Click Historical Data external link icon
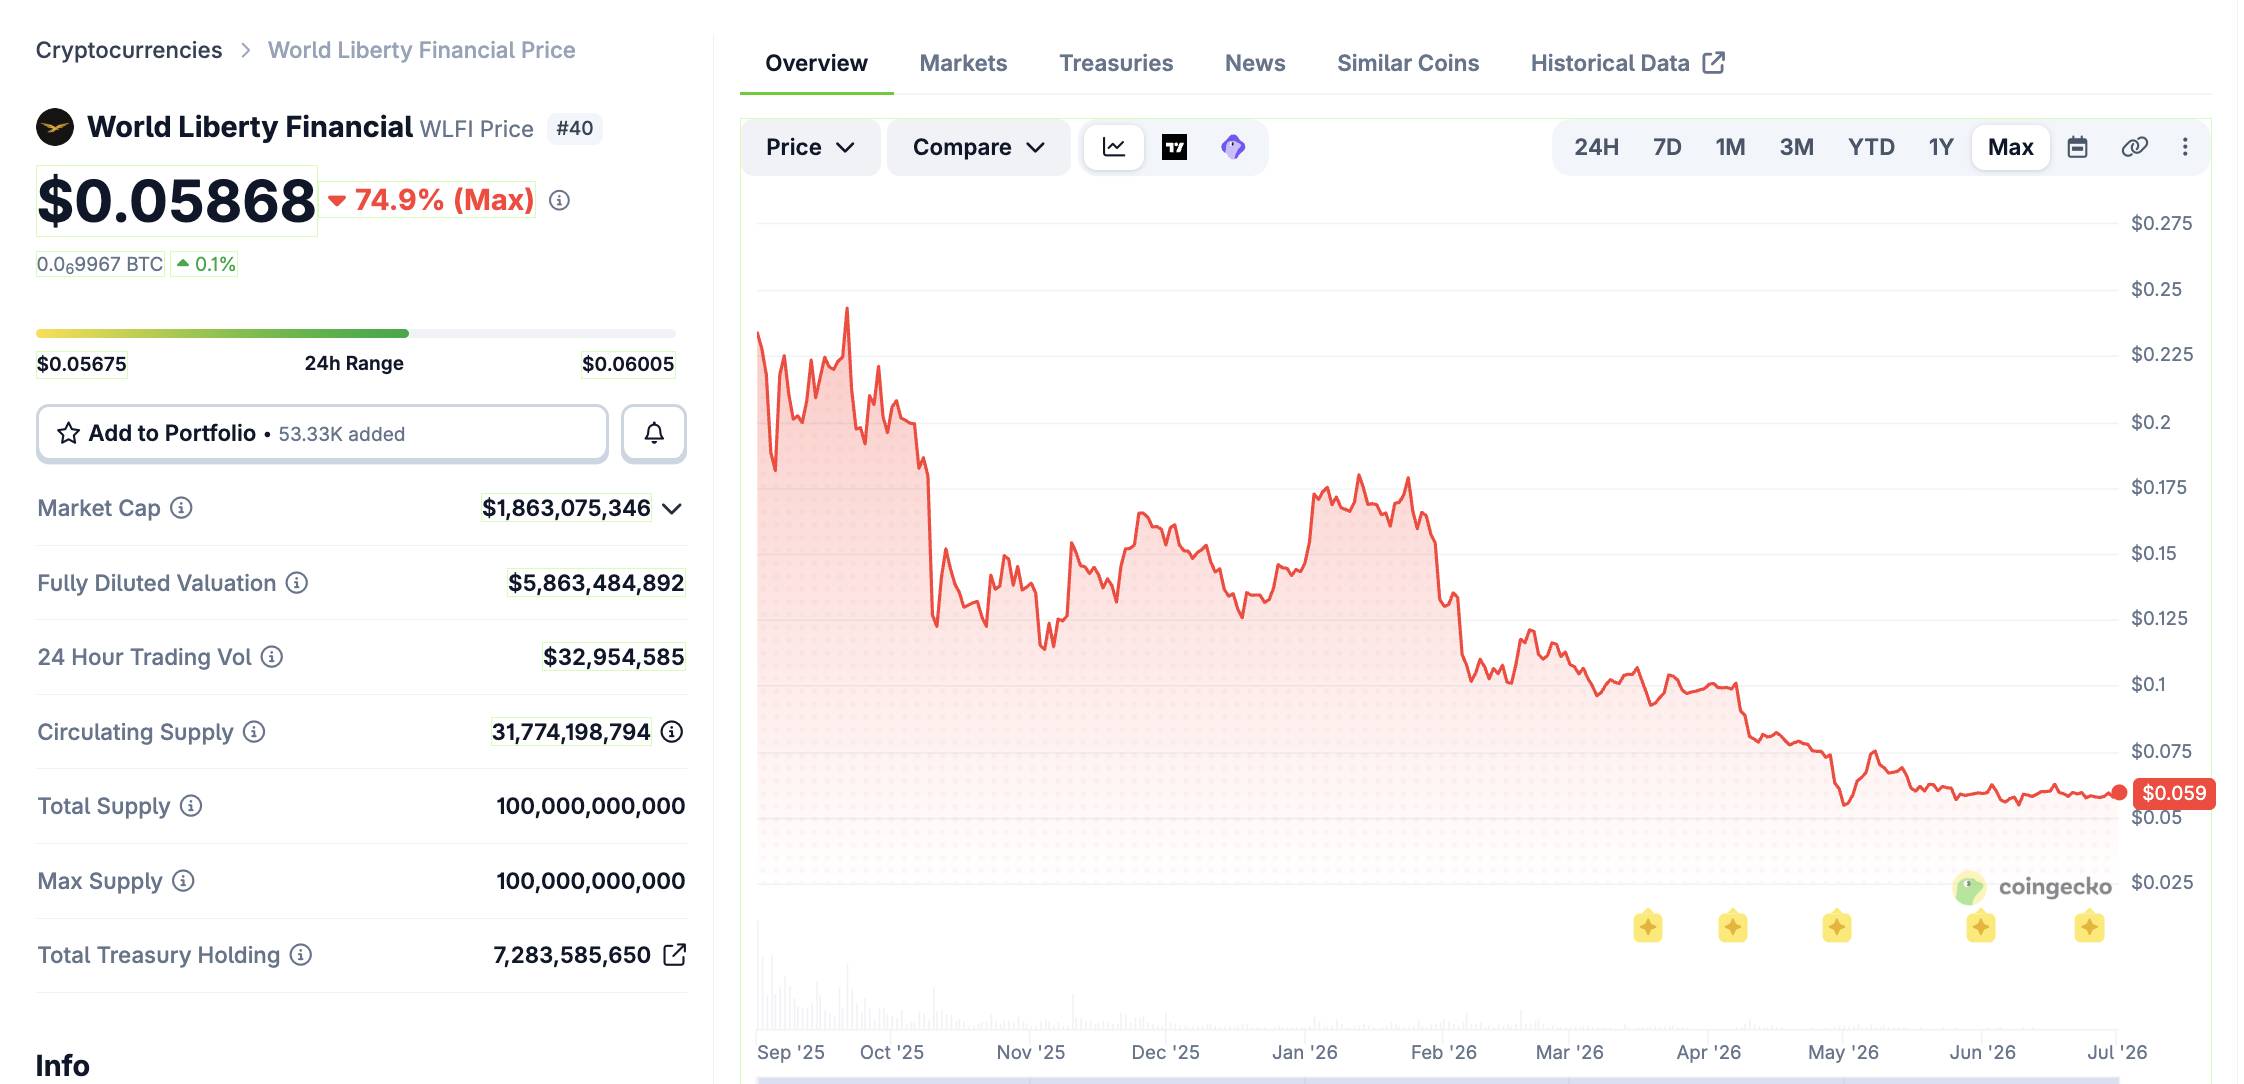The image size is (2244, 1084). click(x=1714, y=62)
